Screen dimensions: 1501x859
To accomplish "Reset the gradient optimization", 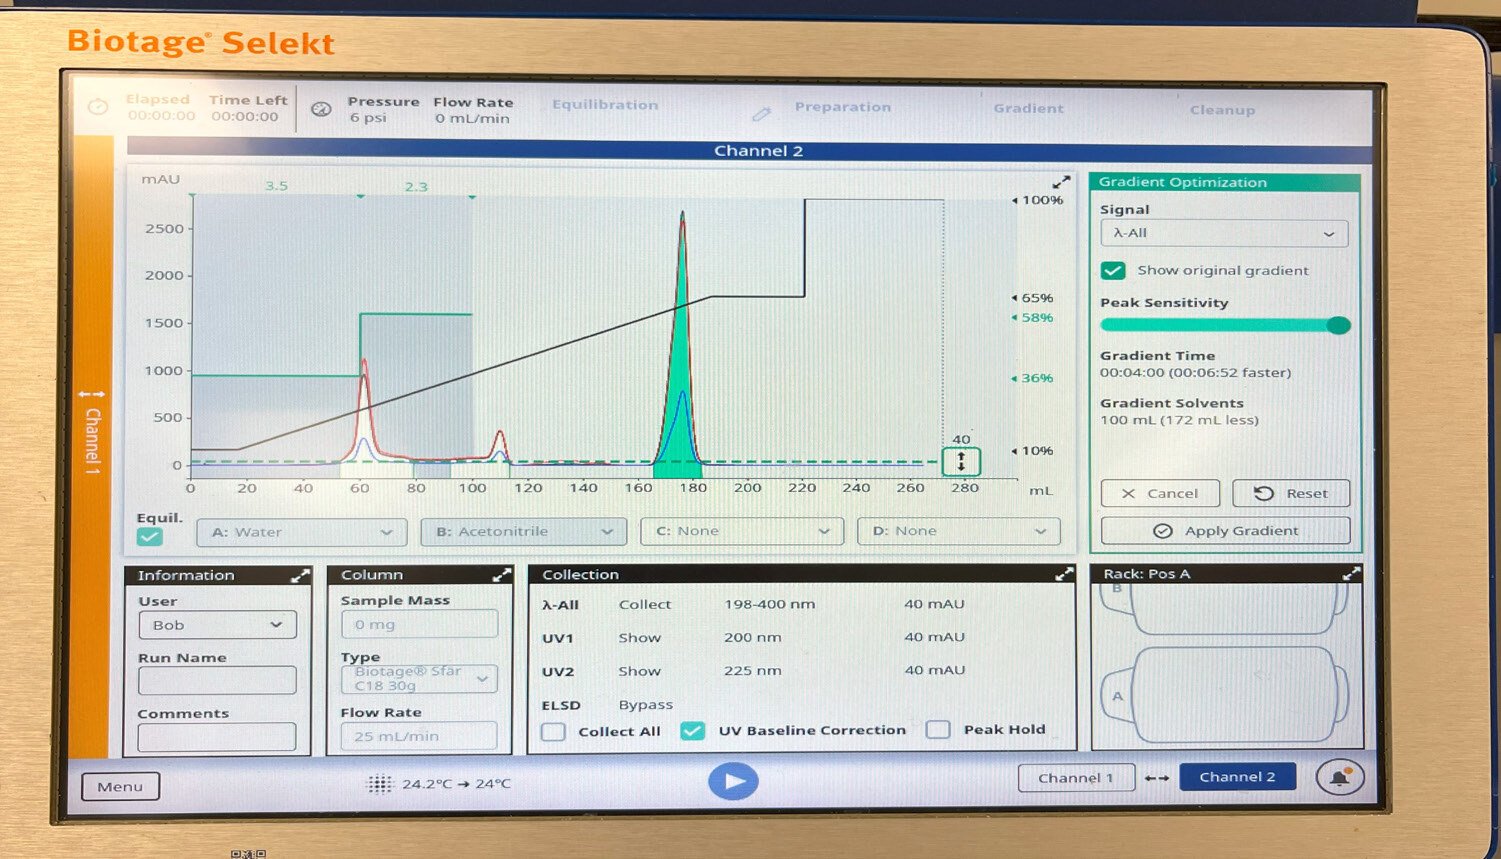I will tap(1291, 493).
